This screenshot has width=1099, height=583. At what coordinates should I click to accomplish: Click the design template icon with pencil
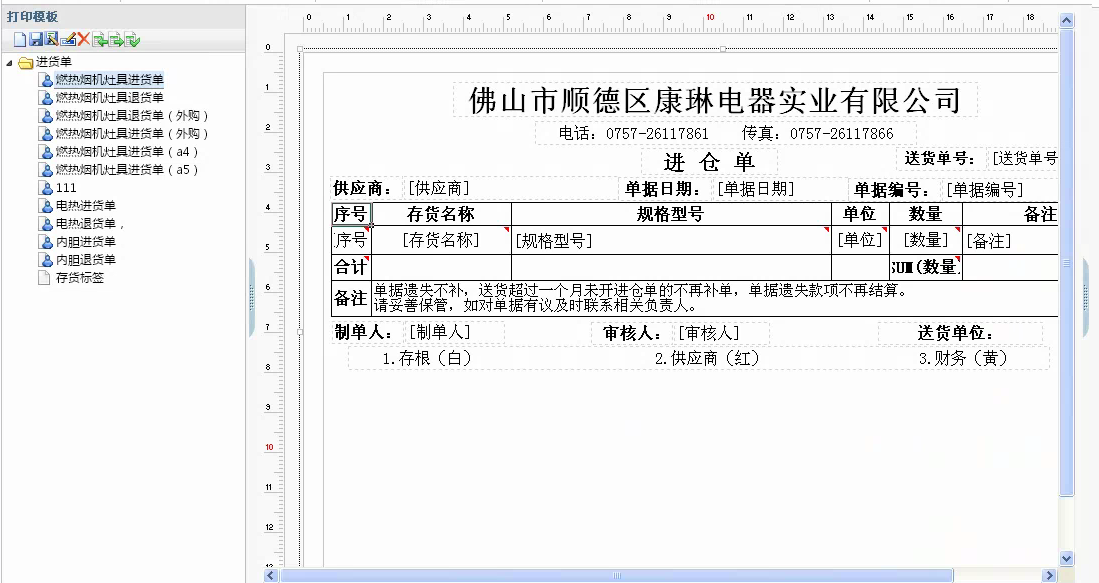click(x=52, y=40)
